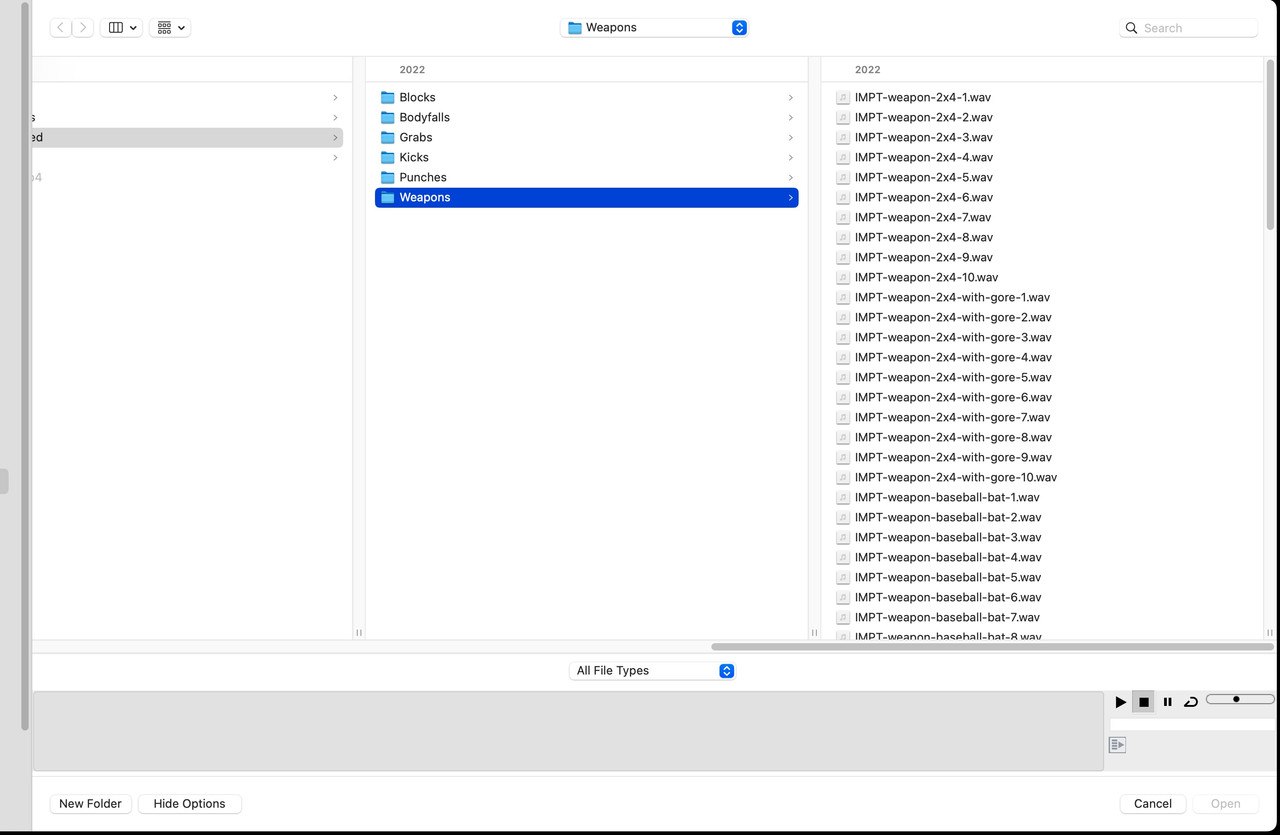
Task: Click the Stop playback icon
Action: [1143, 701]
